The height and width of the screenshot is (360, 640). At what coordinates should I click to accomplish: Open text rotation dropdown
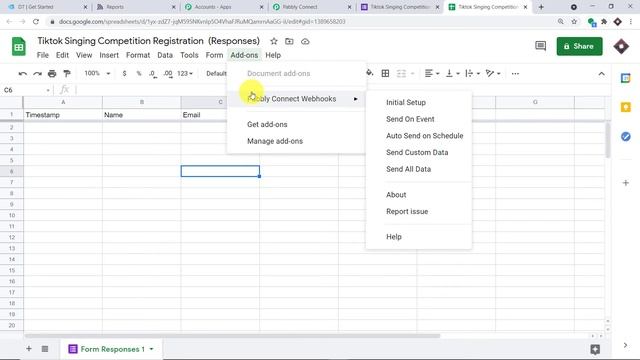(x=493, y=73)
